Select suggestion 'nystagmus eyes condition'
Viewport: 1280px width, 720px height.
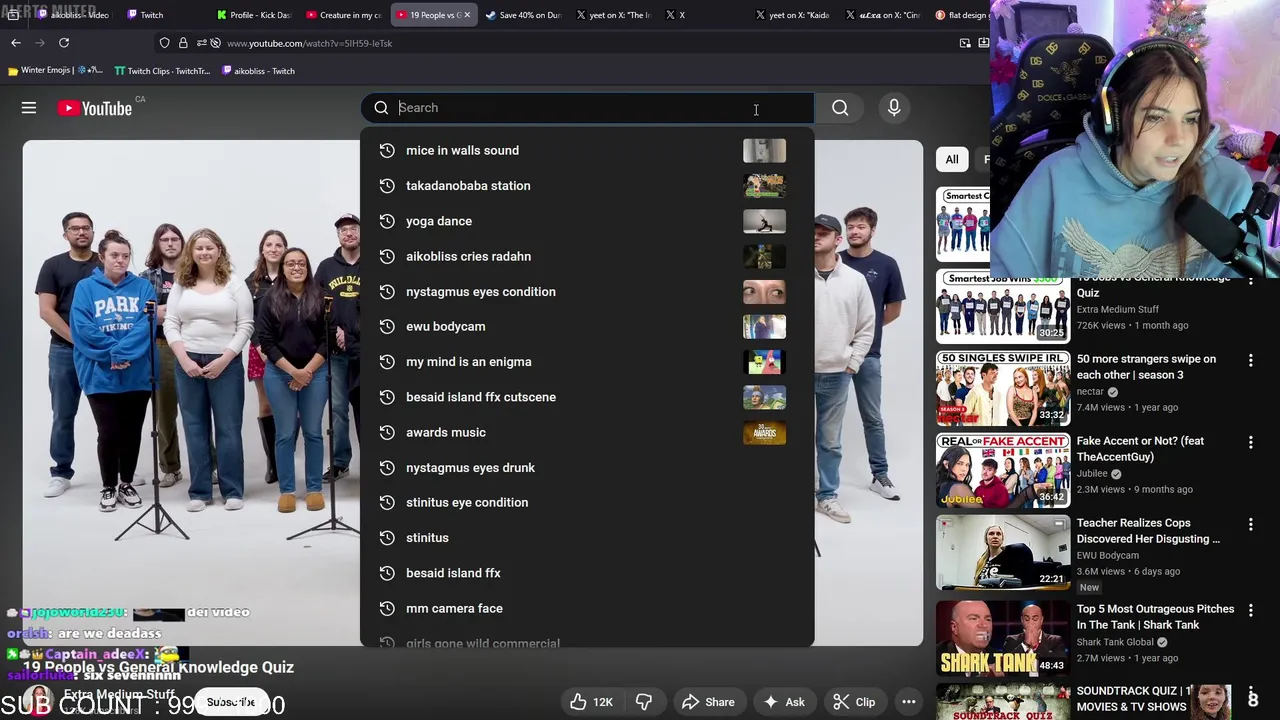pos(587,291)
